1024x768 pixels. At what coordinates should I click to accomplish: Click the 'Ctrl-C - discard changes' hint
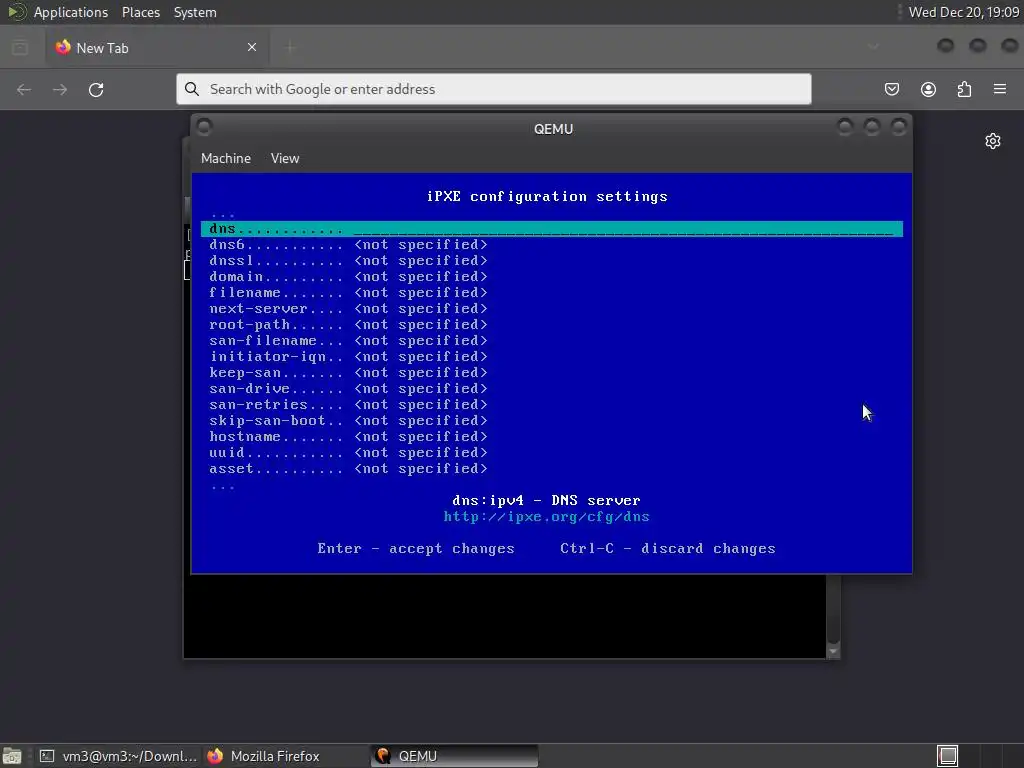[667, 549]
